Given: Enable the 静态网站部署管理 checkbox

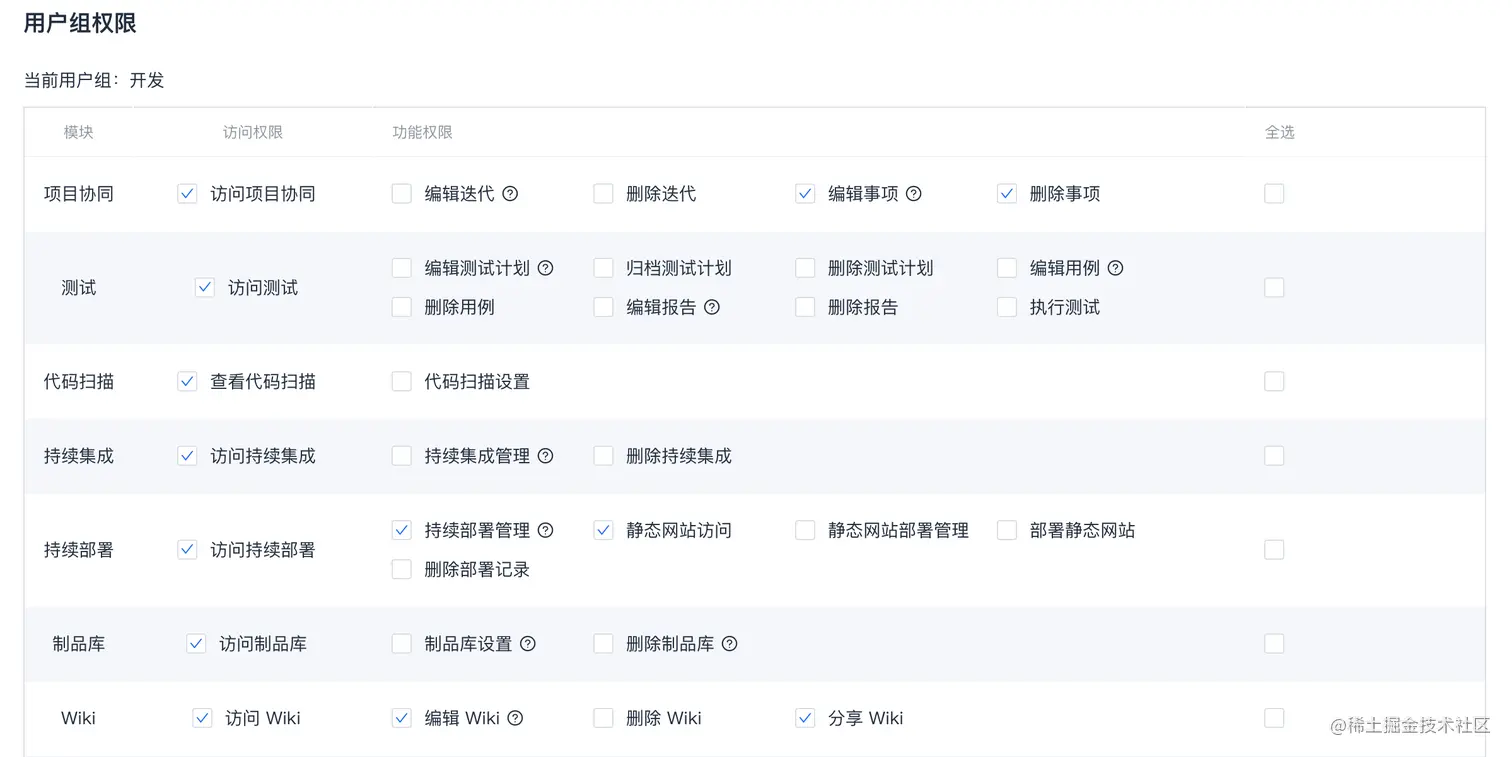Looking at the screenshot, I should click(805, 530).
